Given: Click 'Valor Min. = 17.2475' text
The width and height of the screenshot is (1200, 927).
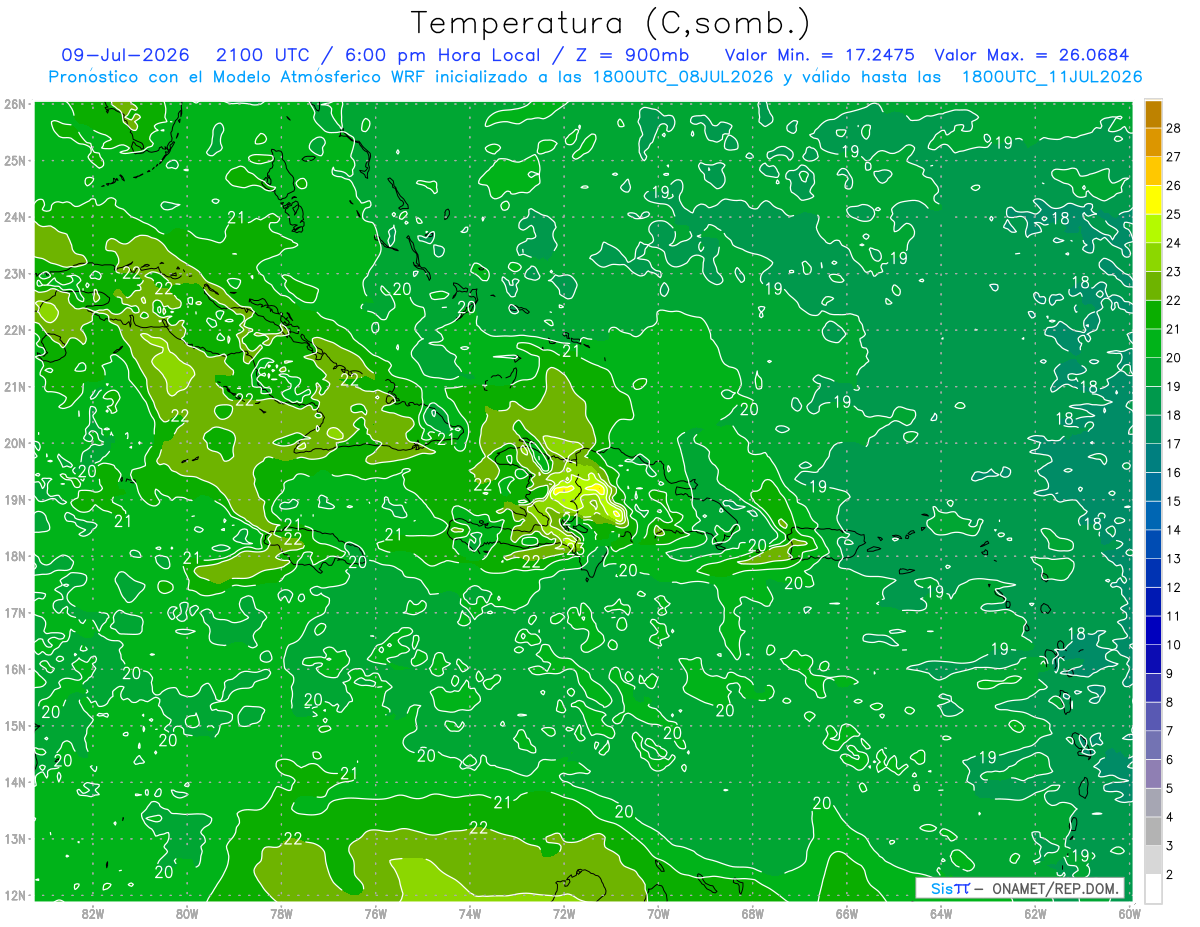Looking at the screenshot, I should (x=819, y=55).
